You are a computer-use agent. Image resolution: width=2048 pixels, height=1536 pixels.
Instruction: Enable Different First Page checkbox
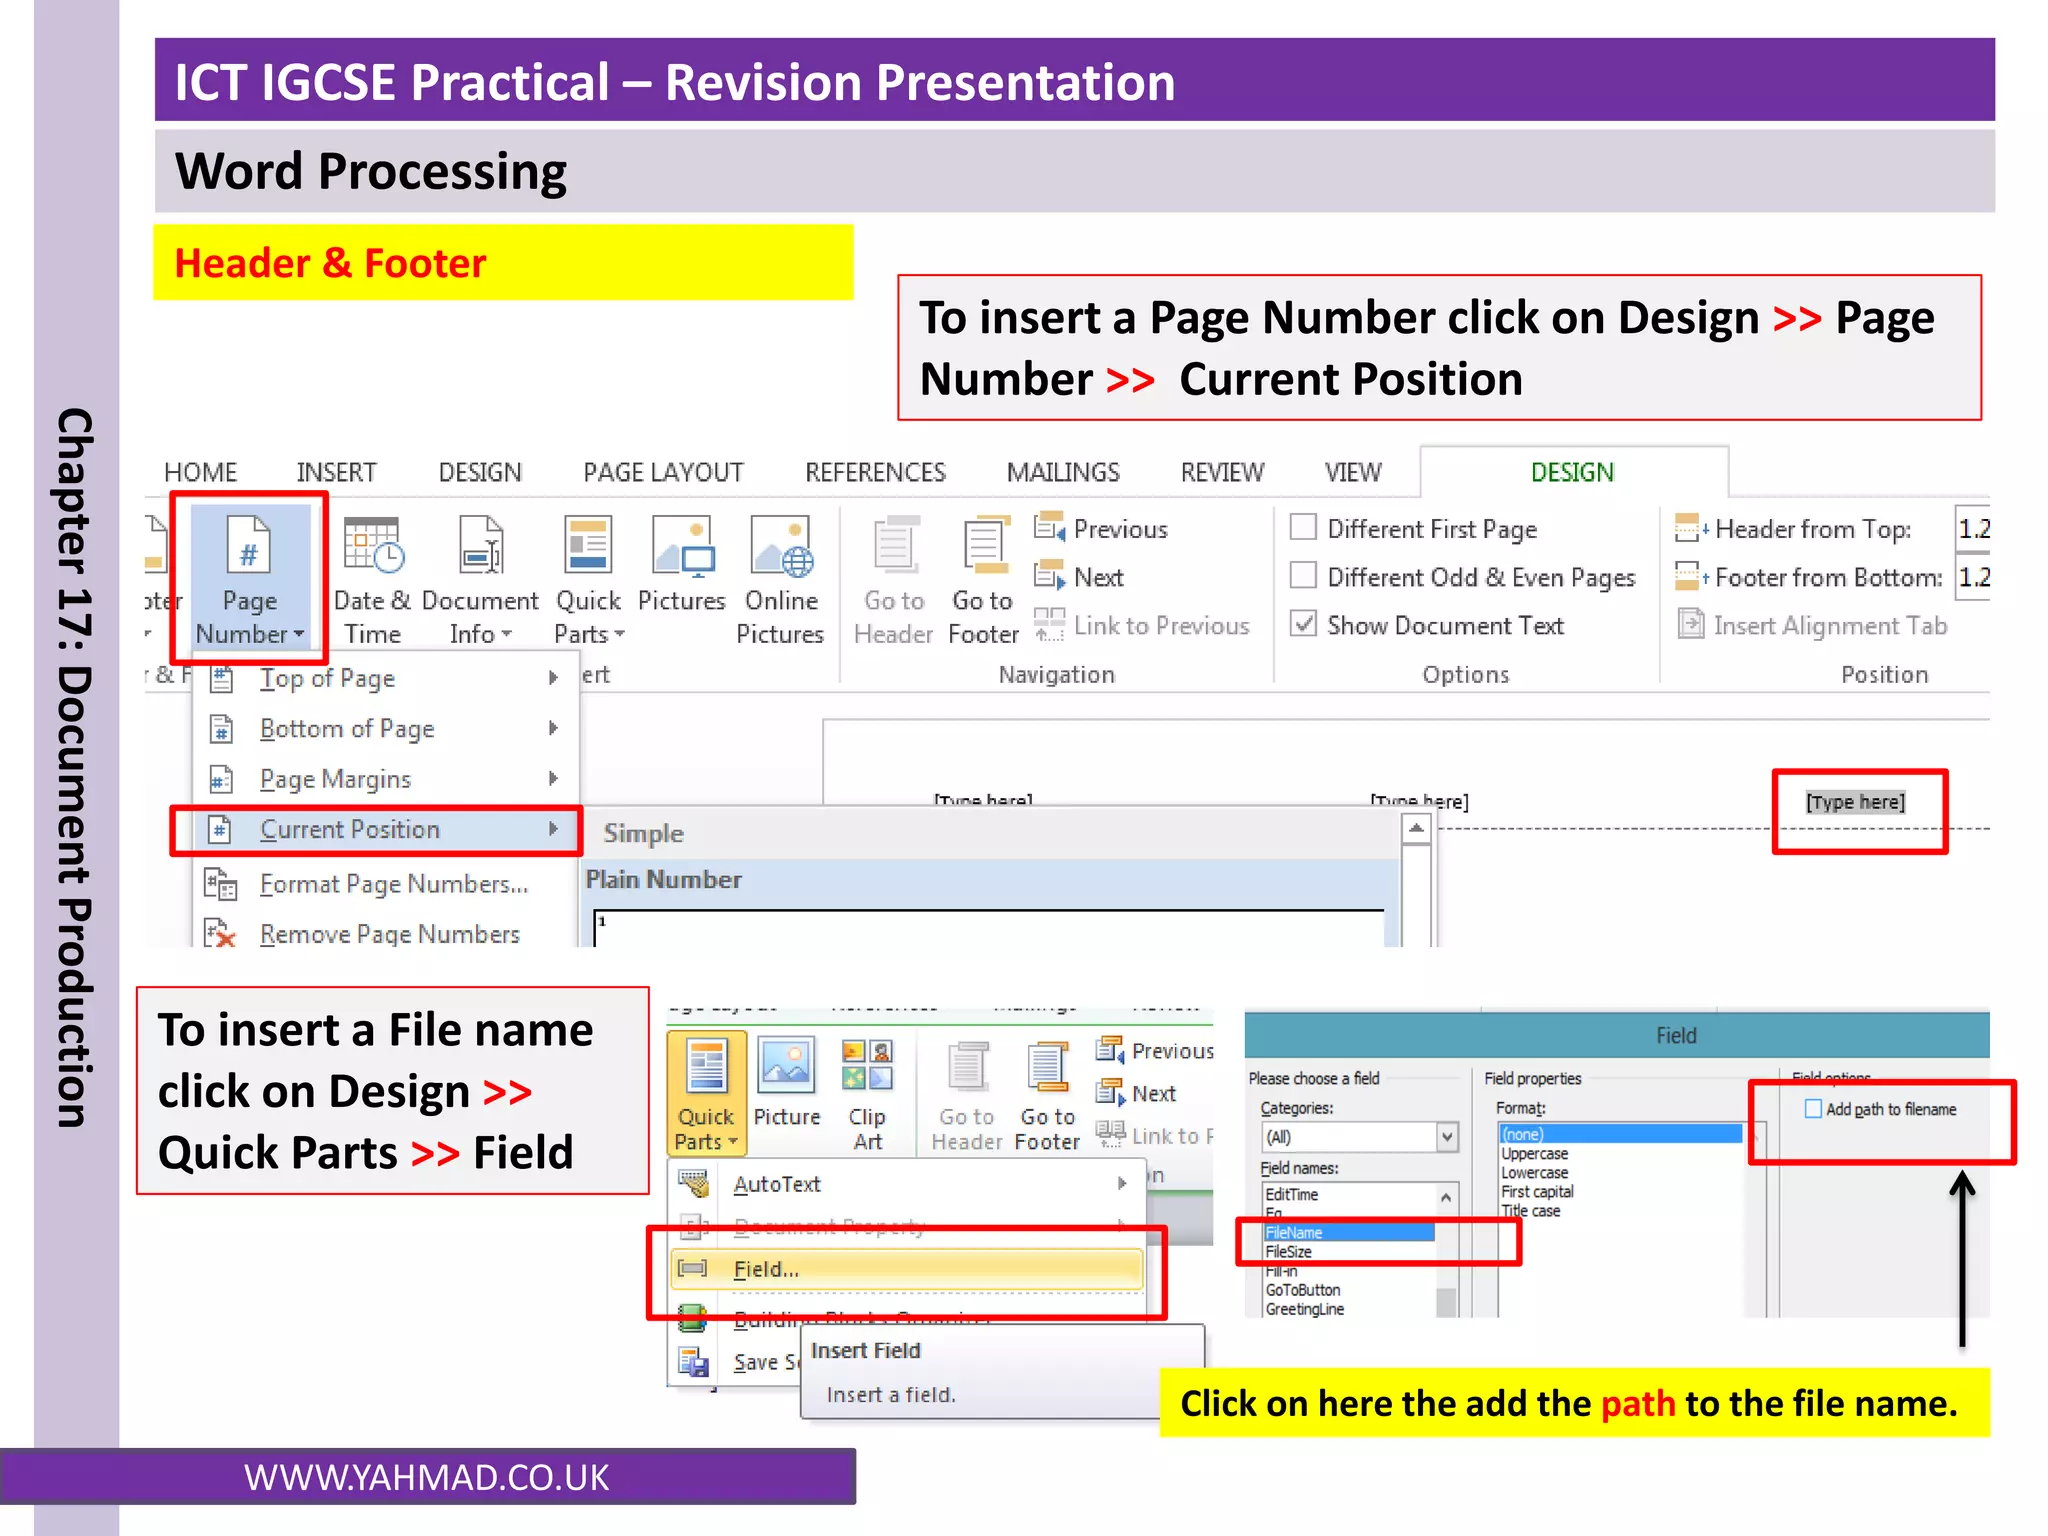(1303, 527)
